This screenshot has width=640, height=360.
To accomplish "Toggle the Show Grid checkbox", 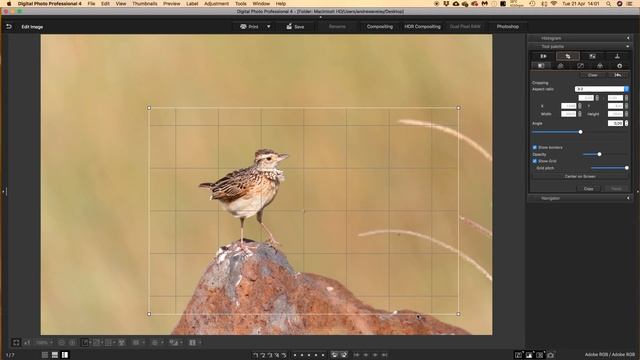I will [535, 161].
